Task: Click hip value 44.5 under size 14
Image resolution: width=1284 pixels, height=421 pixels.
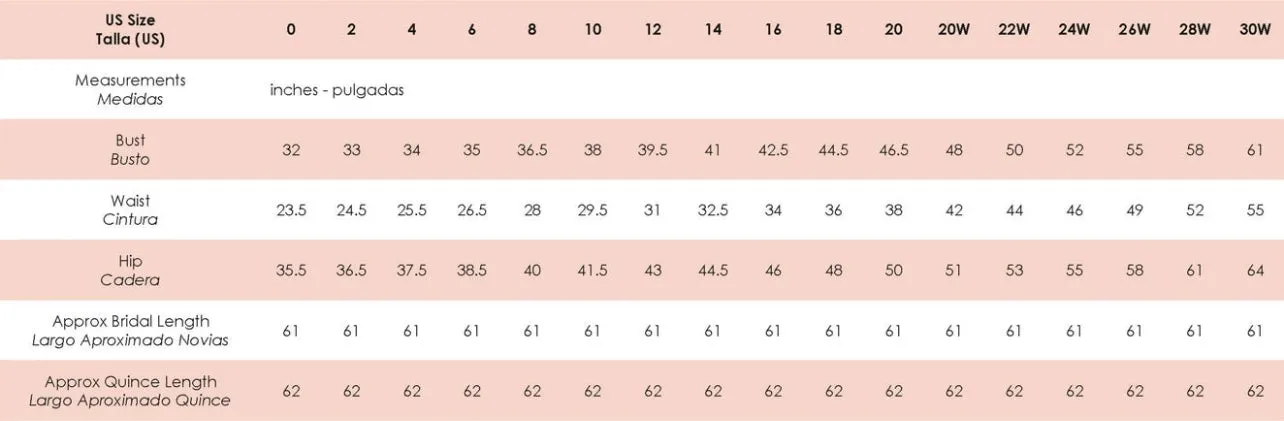Action: coord(713,270)
